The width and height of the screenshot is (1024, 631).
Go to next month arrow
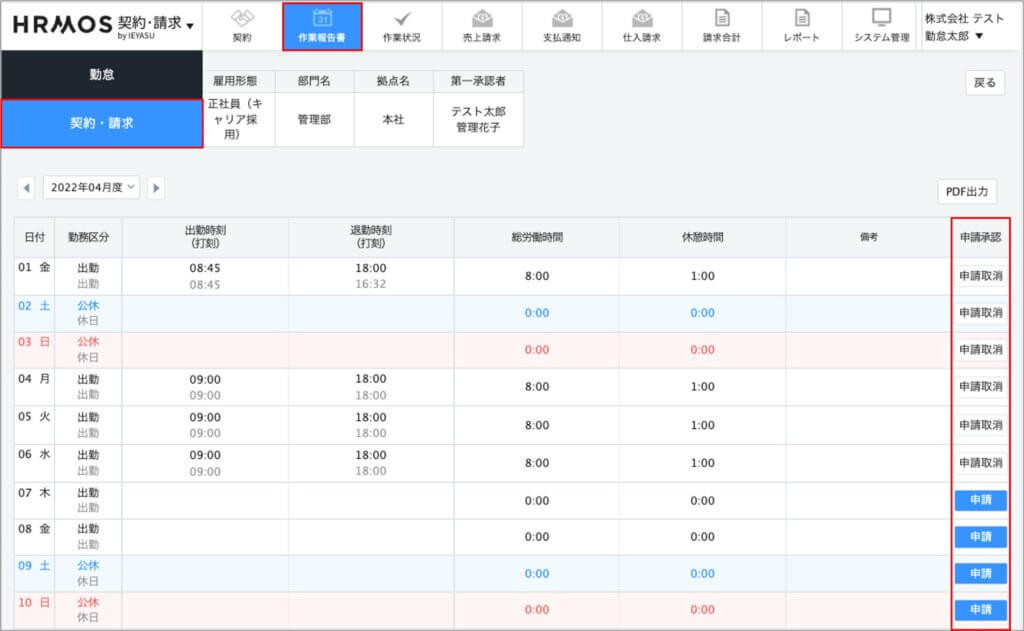156,187
